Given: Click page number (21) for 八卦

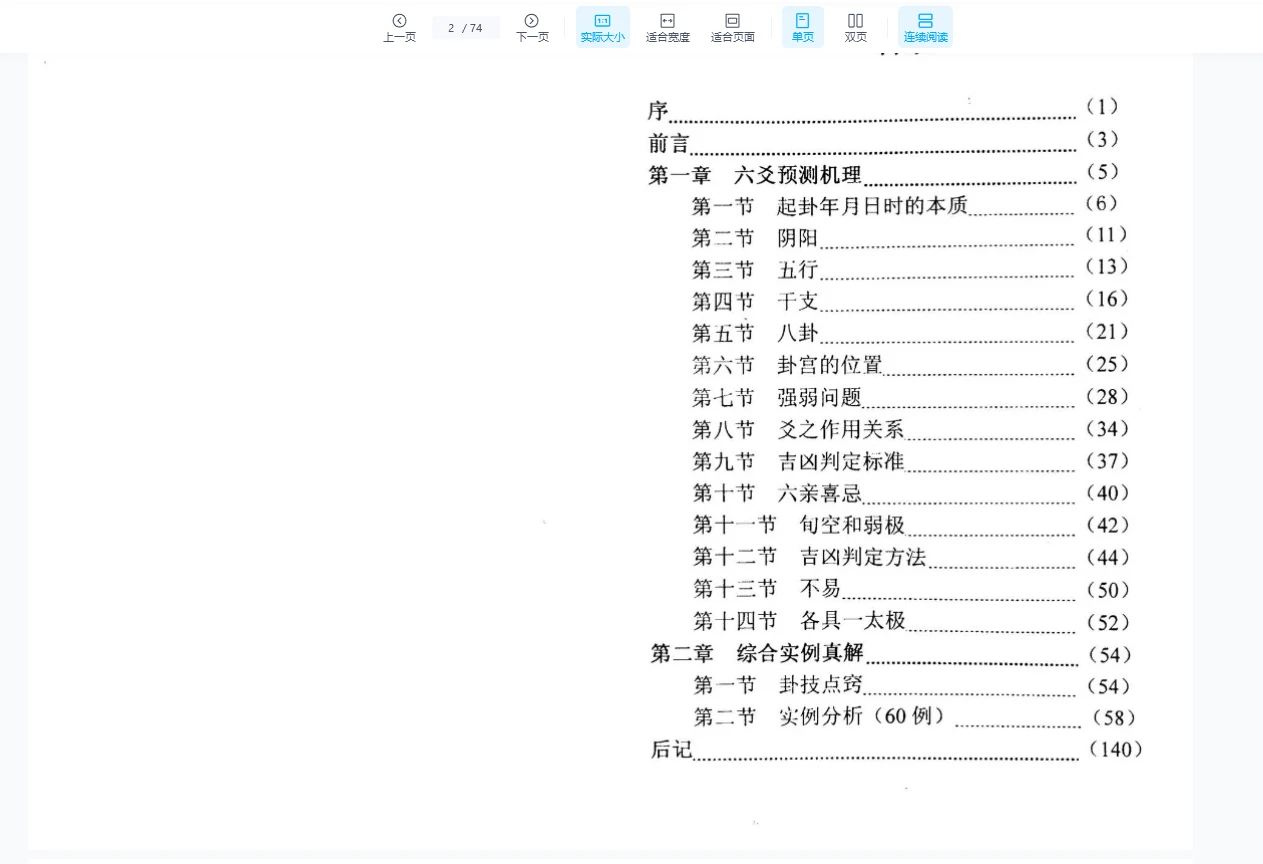Looking at the screenshot, I should [1106, 331].
